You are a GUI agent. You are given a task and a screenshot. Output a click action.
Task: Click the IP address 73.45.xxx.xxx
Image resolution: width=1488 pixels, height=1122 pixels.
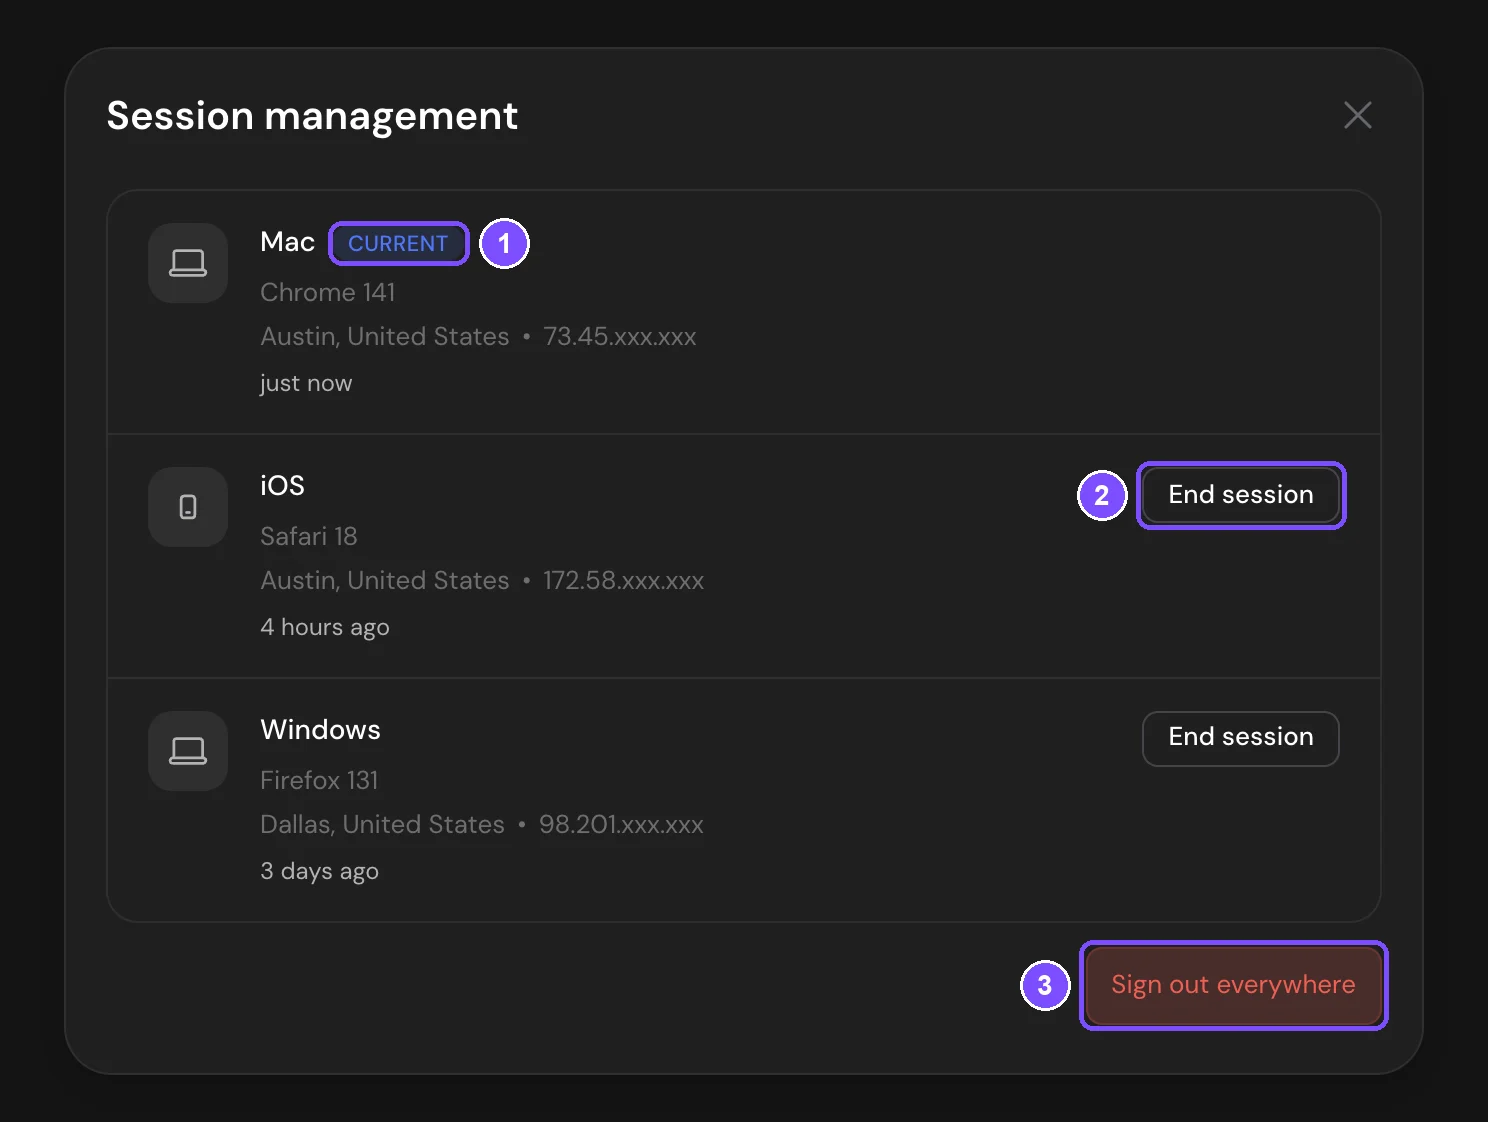tap(620, 336)
